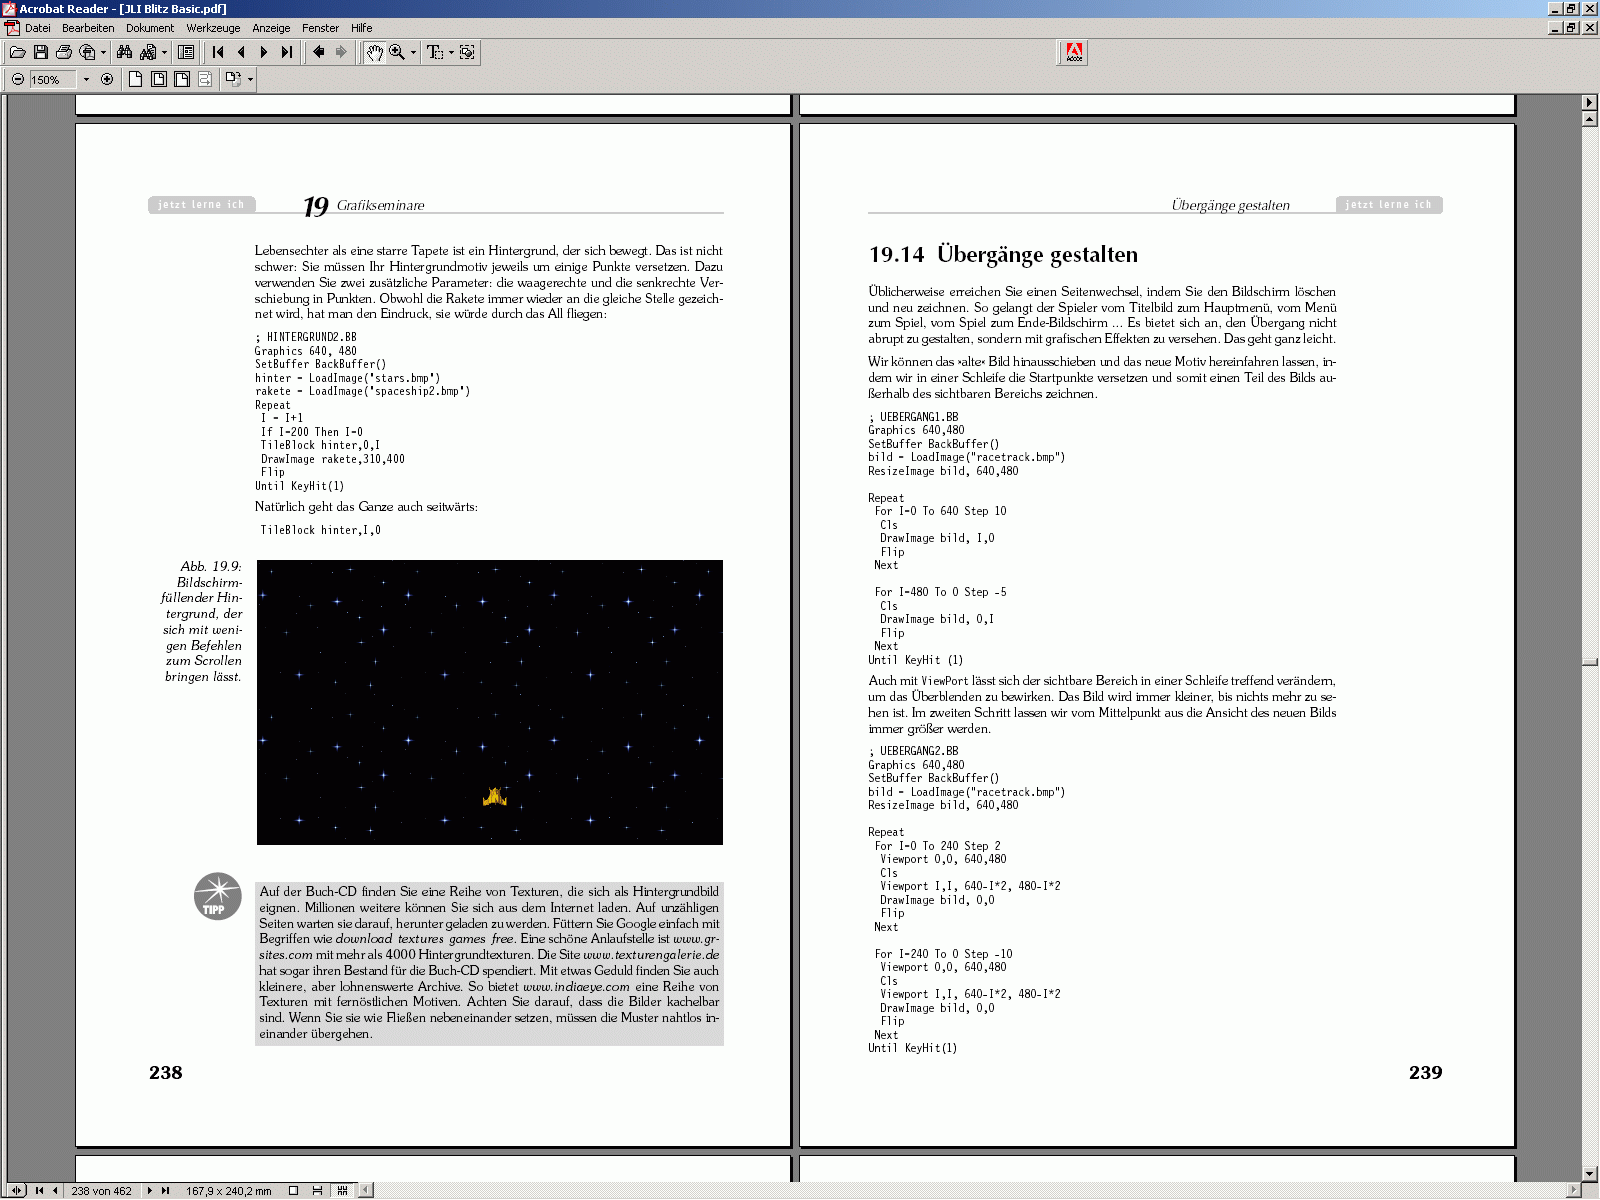Image resolution: width=1600 pixels, height=1200 pixels.
Task: Click the status bar first page button
Action: 39,1190
